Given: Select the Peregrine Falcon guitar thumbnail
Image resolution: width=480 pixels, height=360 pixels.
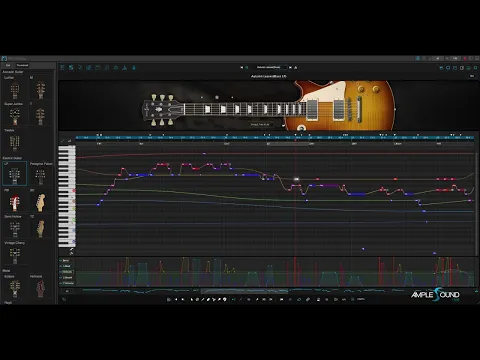Looking at the screenshot, I should [41, 174].
